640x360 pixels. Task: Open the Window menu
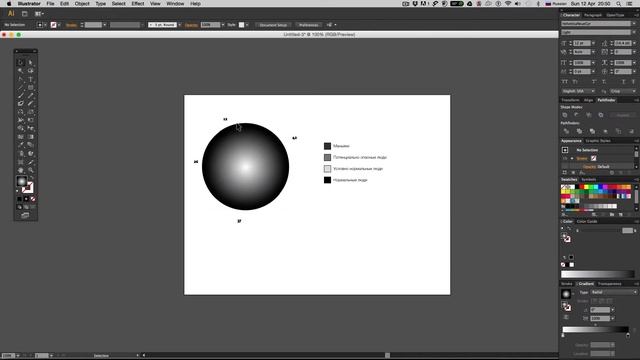175,4
